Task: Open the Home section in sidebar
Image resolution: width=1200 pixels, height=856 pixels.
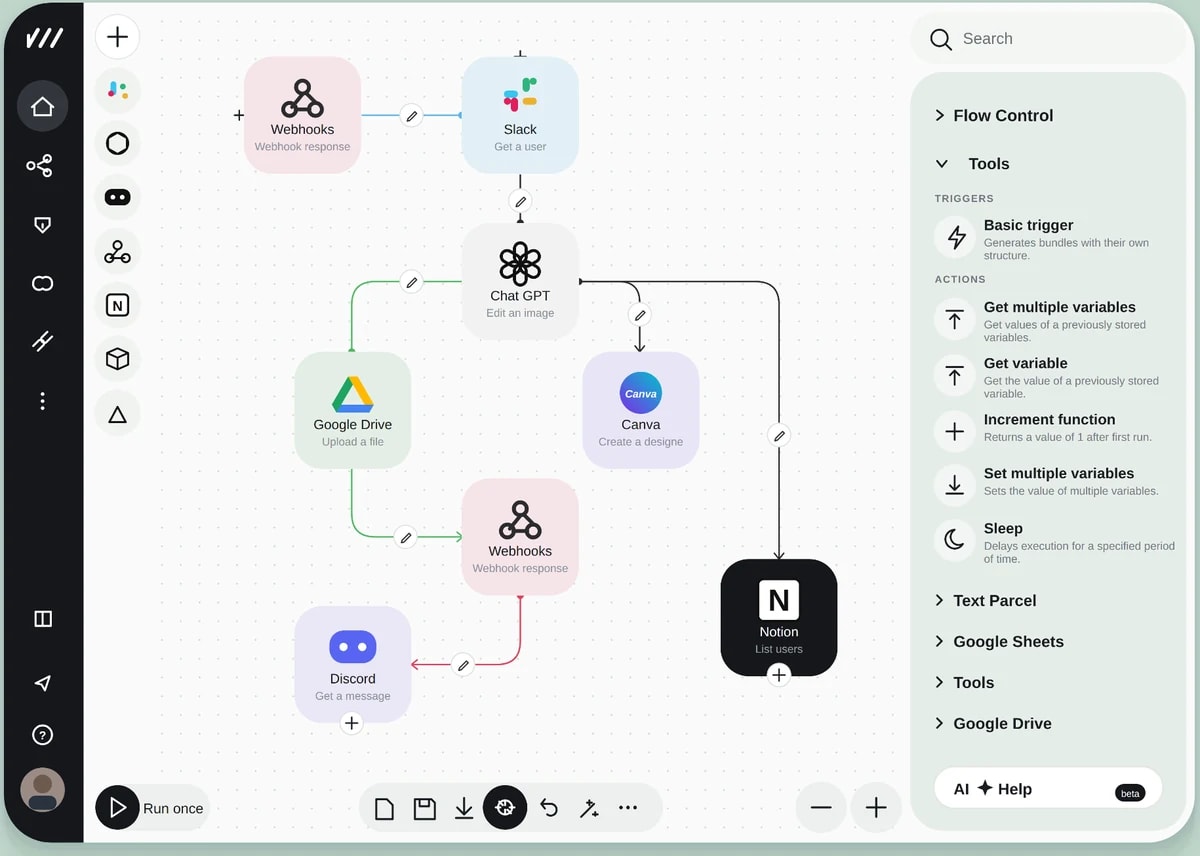Action: [x=42, y=106]
